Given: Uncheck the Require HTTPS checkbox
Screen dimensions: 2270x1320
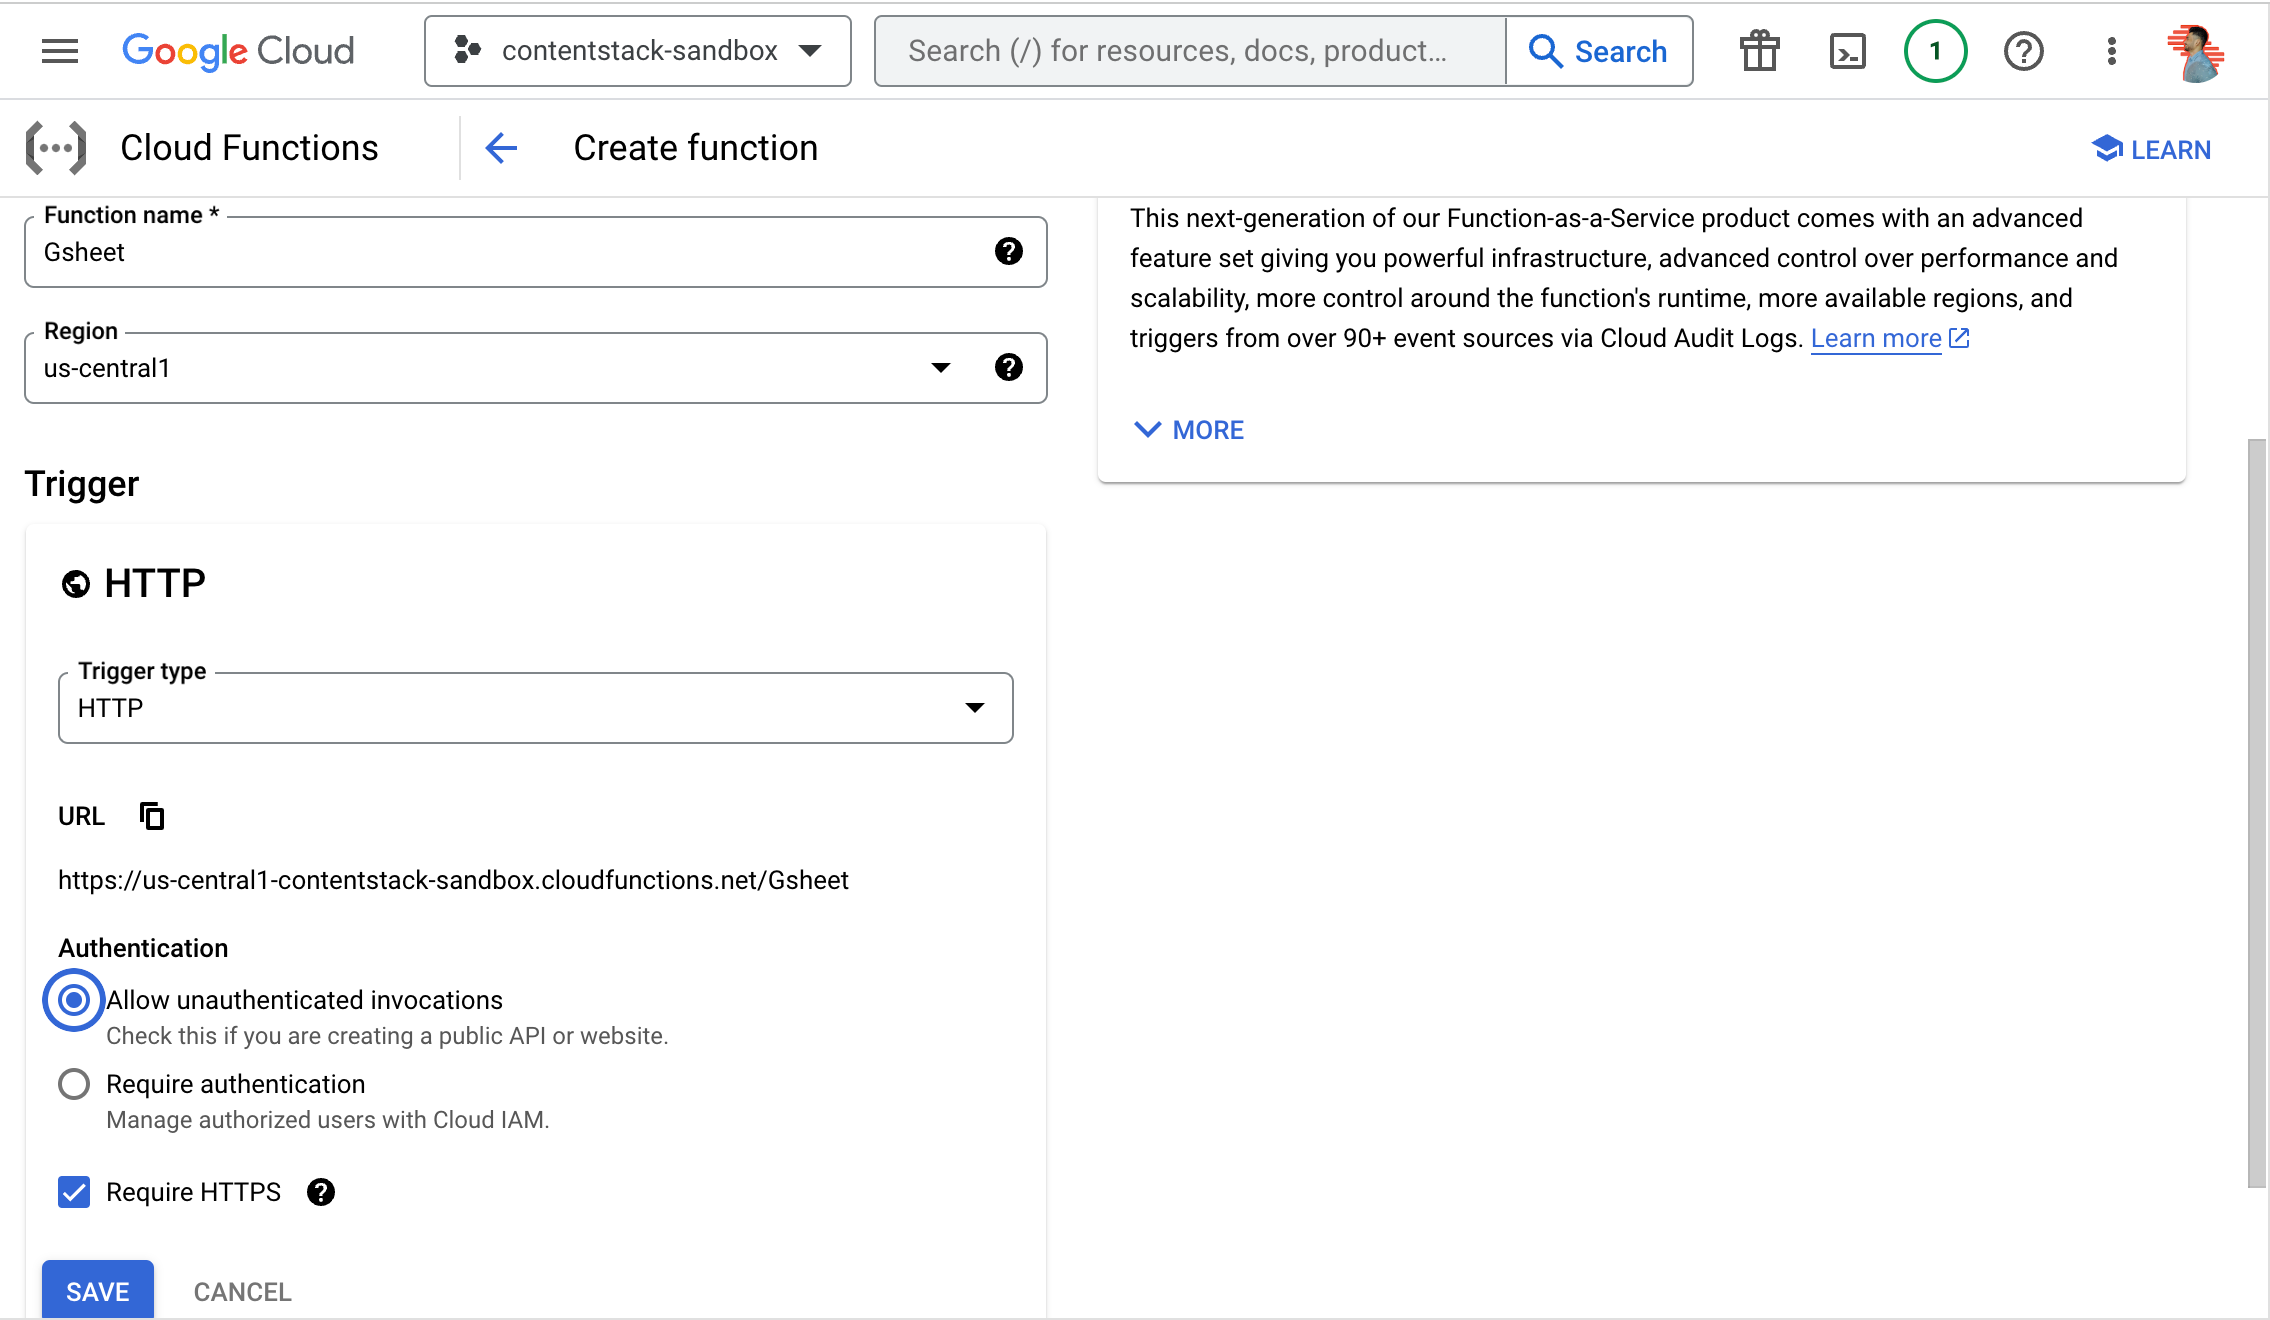Looking at the screenshot, I should pyautogui.click(x=74, y=1192).
